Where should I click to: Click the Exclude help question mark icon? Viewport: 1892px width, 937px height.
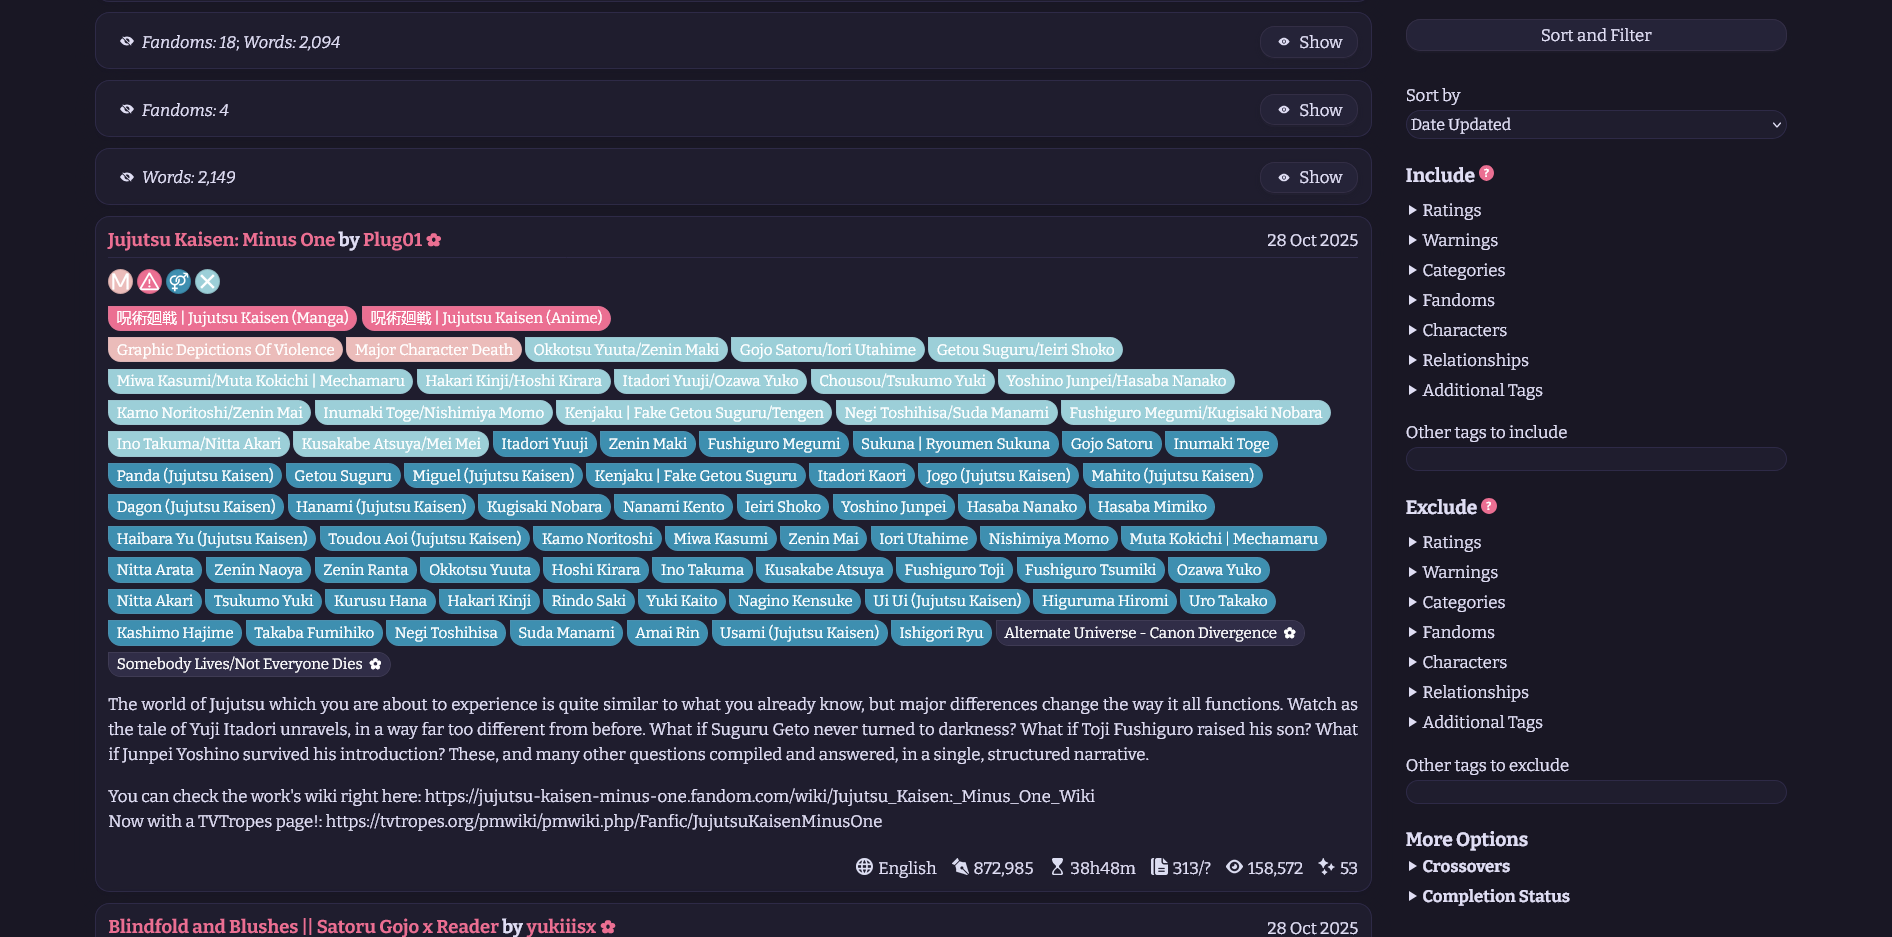pos(1488,506)
